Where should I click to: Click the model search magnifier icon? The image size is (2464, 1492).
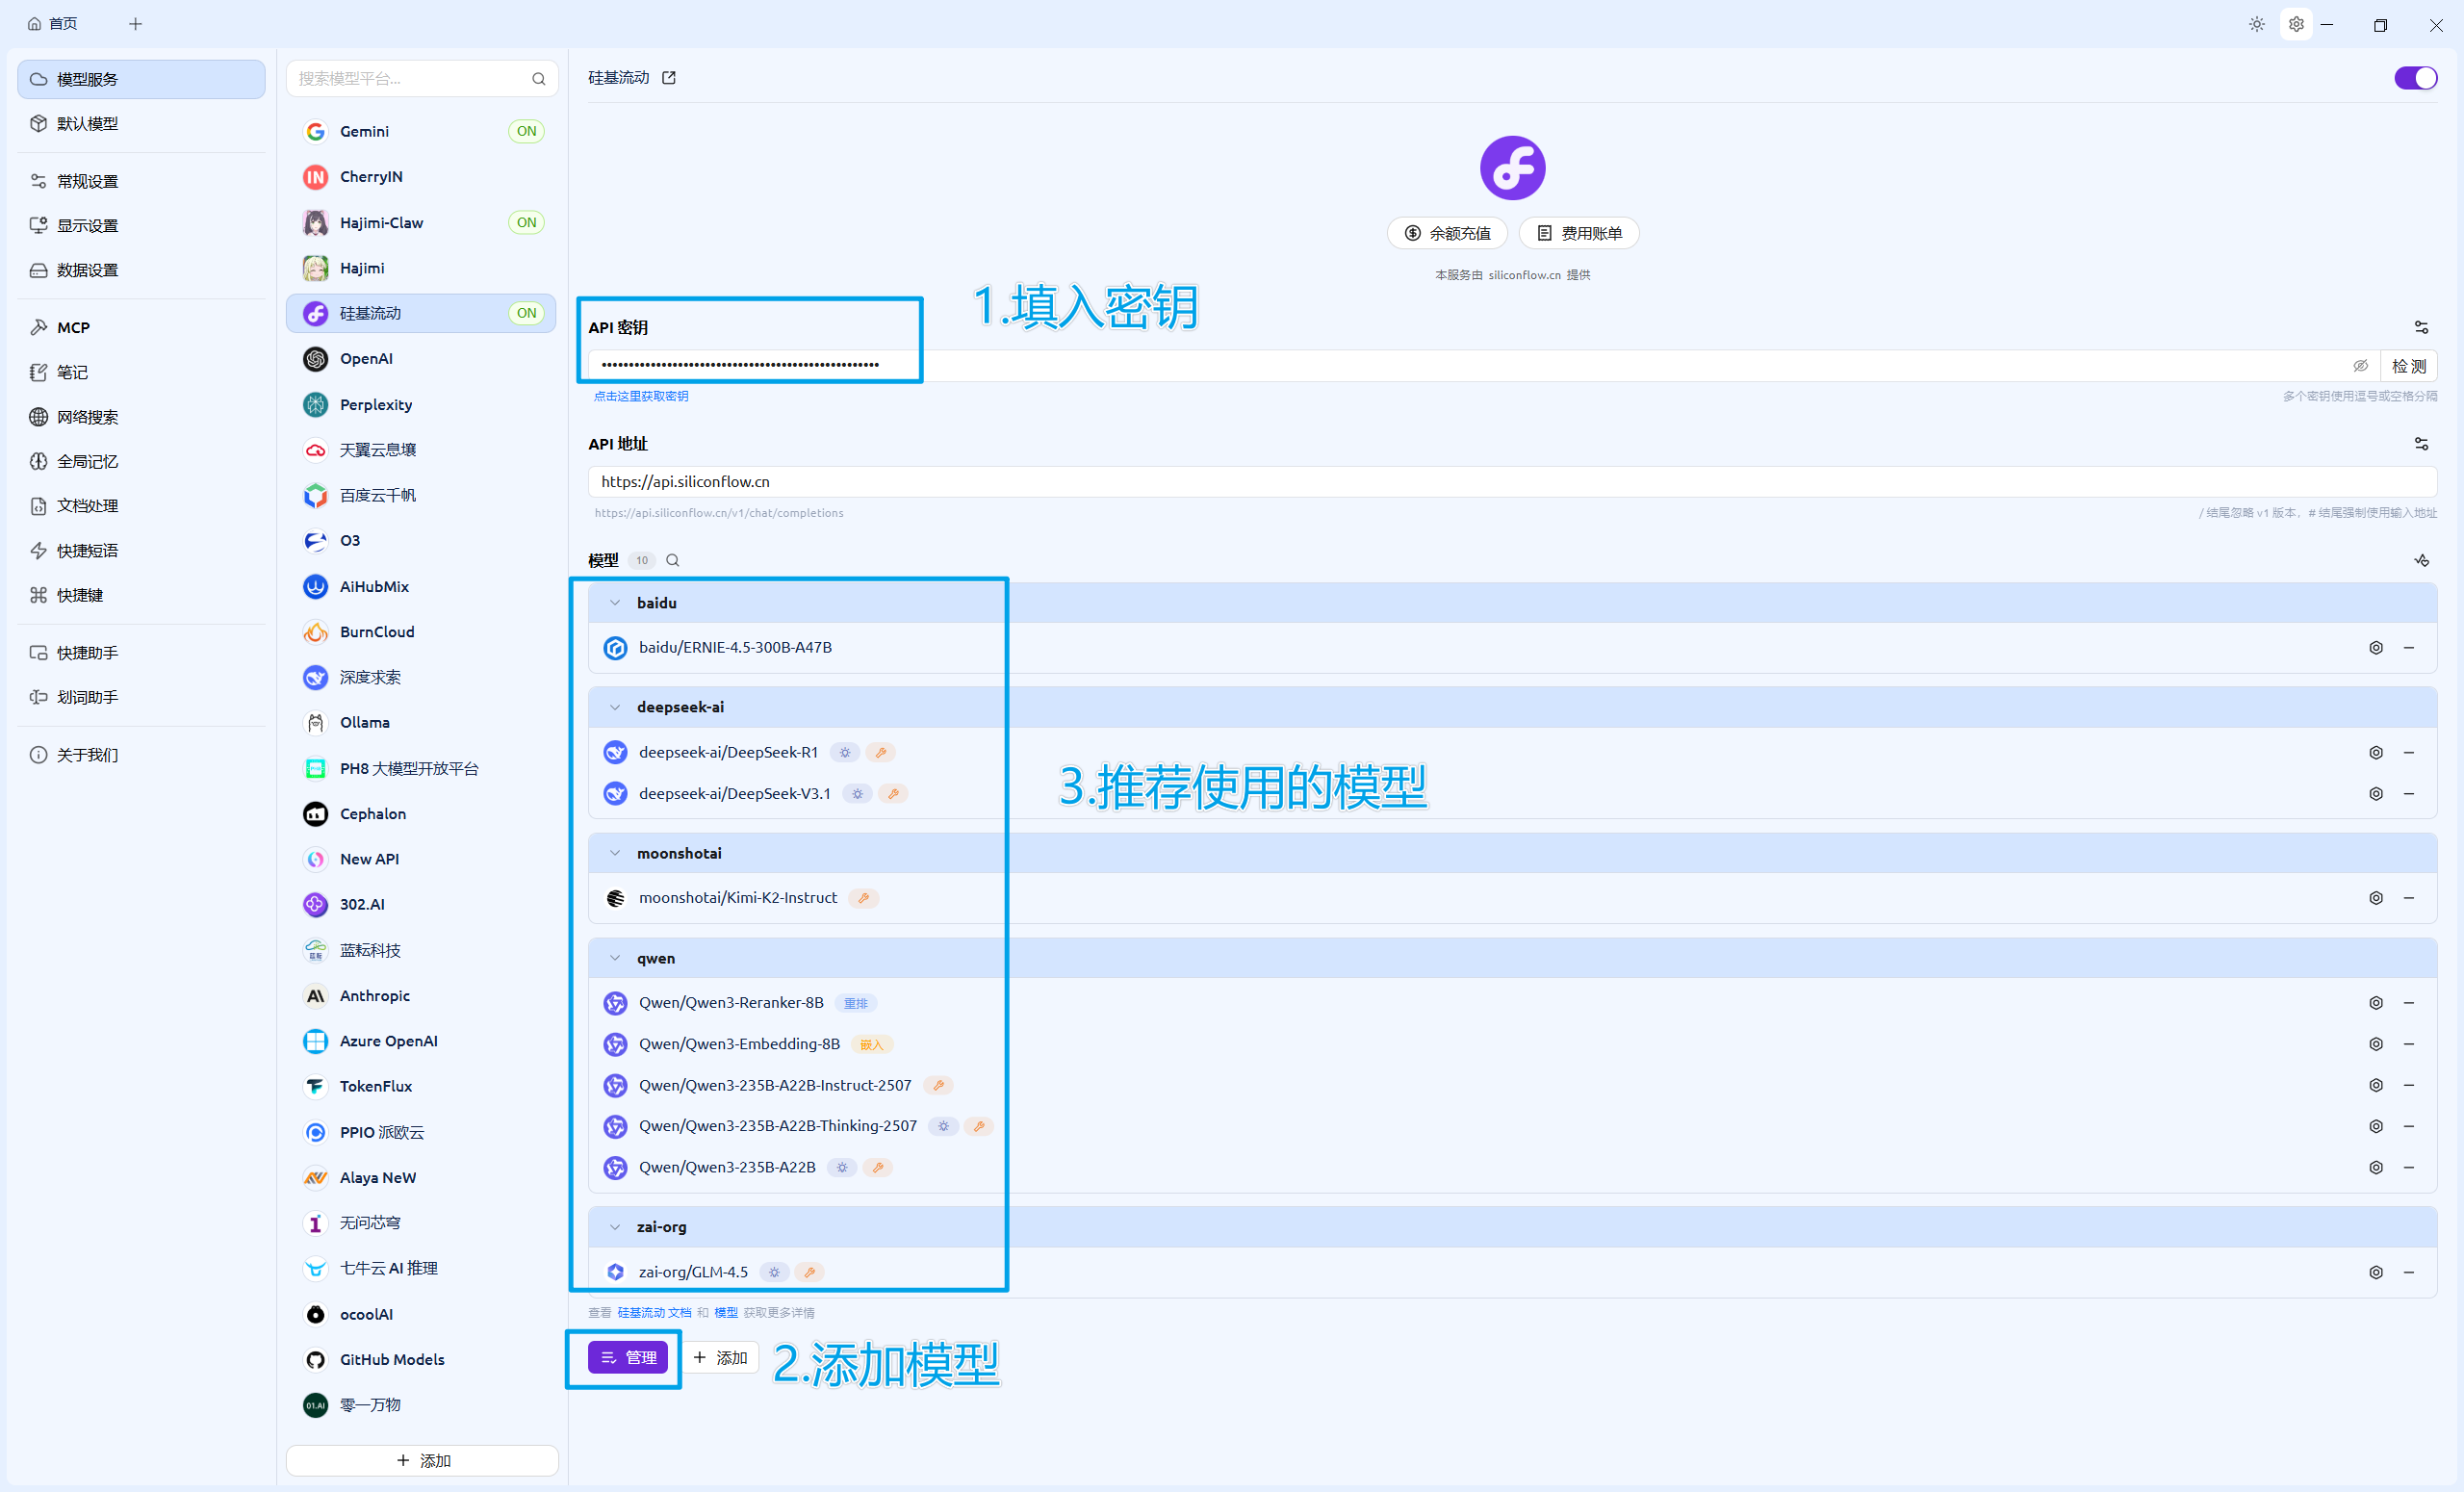tap(673, 560)
